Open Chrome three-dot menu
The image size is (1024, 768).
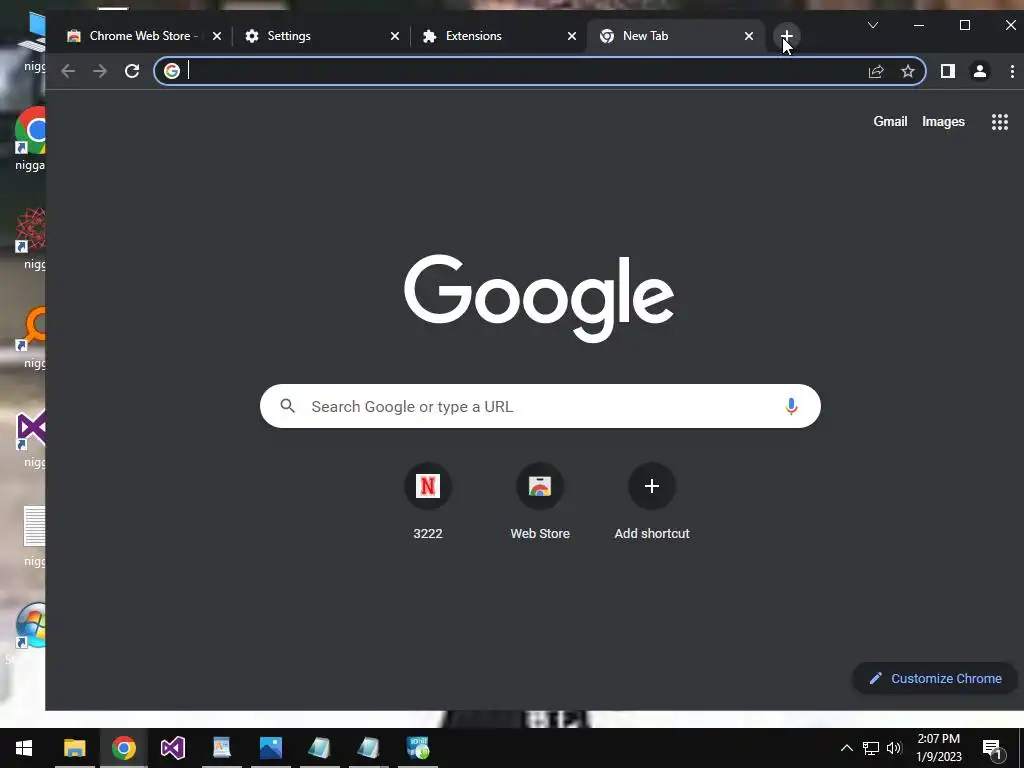pyautogui.click(x=1012, y=71)
